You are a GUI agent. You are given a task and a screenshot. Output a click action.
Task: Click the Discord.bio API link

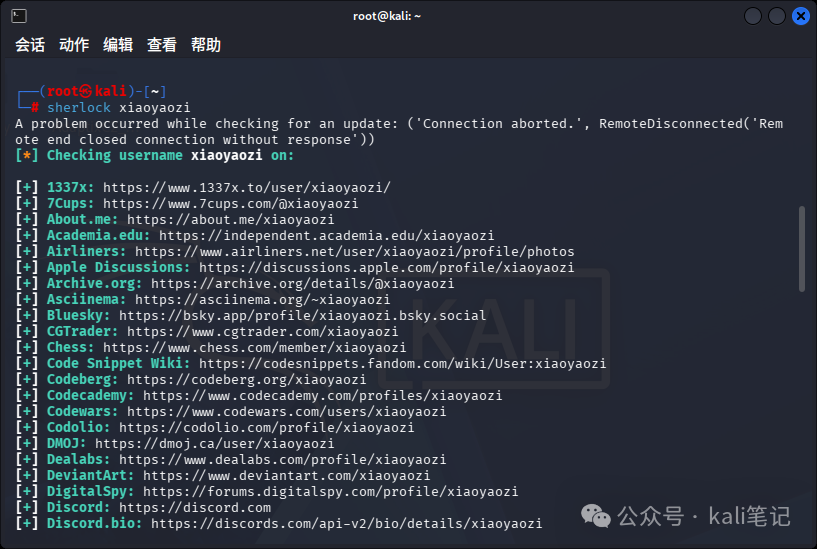(346, 523)
